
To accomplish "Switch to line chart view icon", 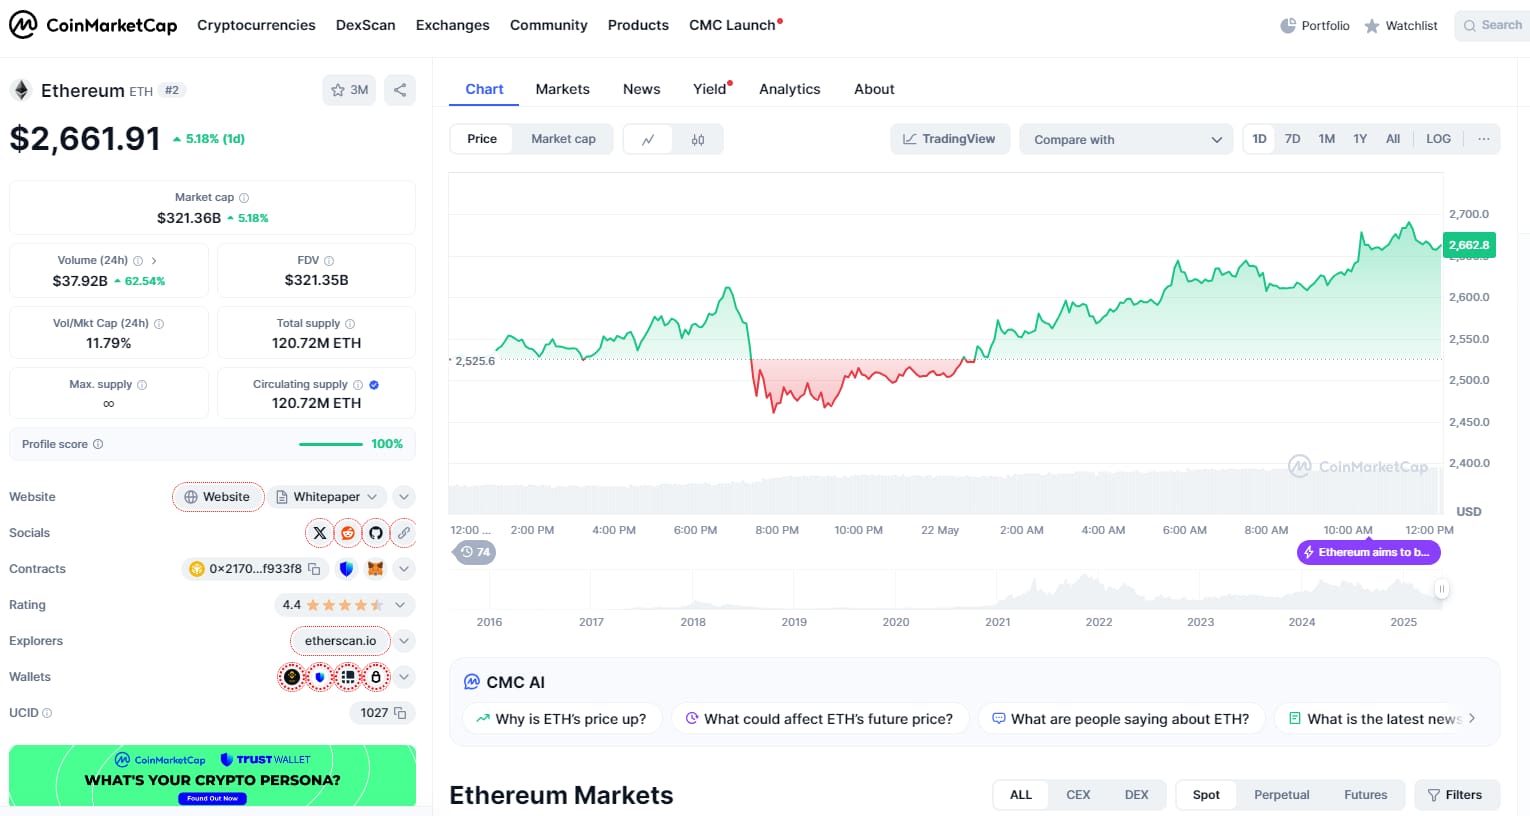I will click(x=648, y=140).
